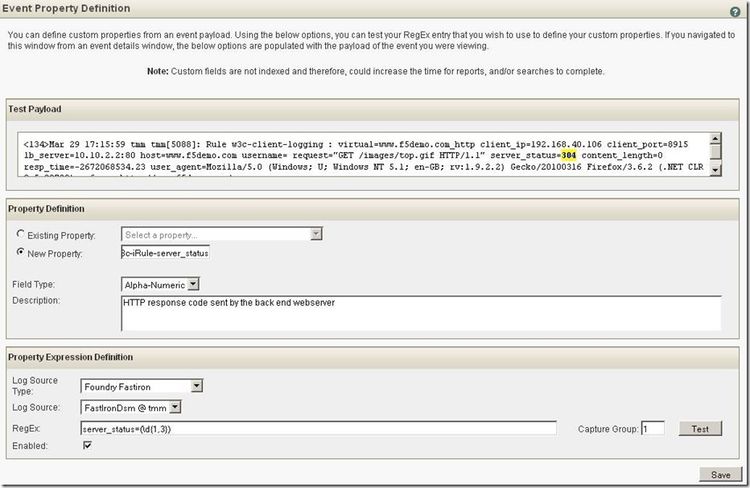Click the Event Property Definition title
Screen dimensions: 750x488
(66, 8)
